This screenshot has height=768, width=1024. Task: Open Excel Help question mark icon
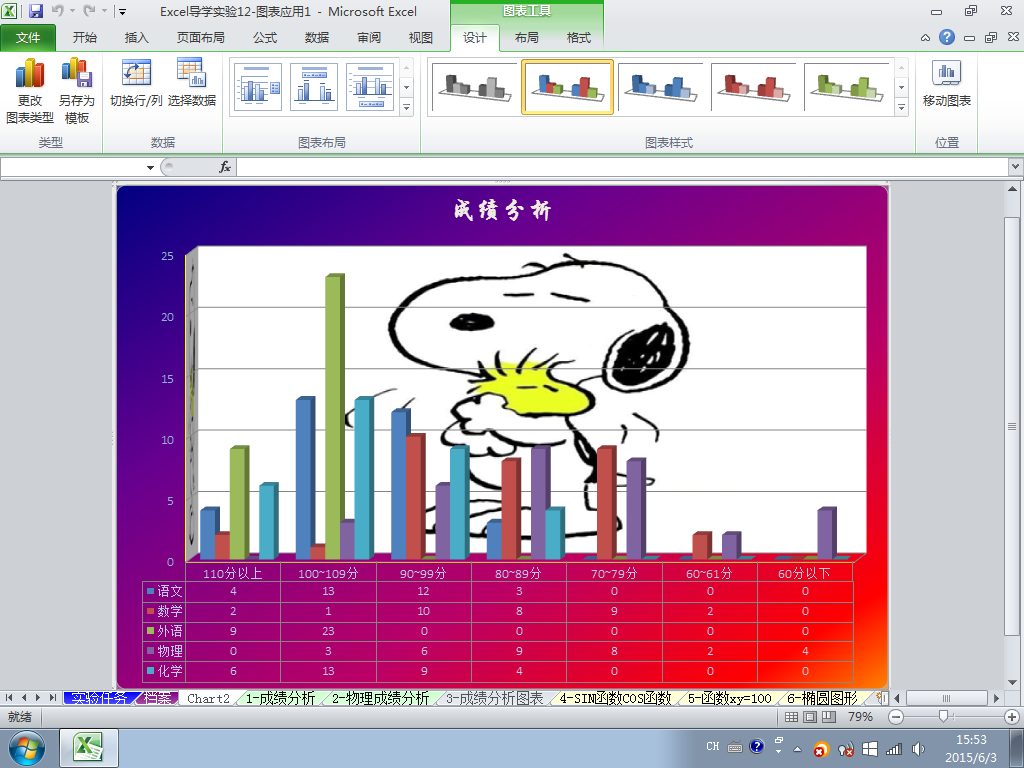[x=947, y=37]
